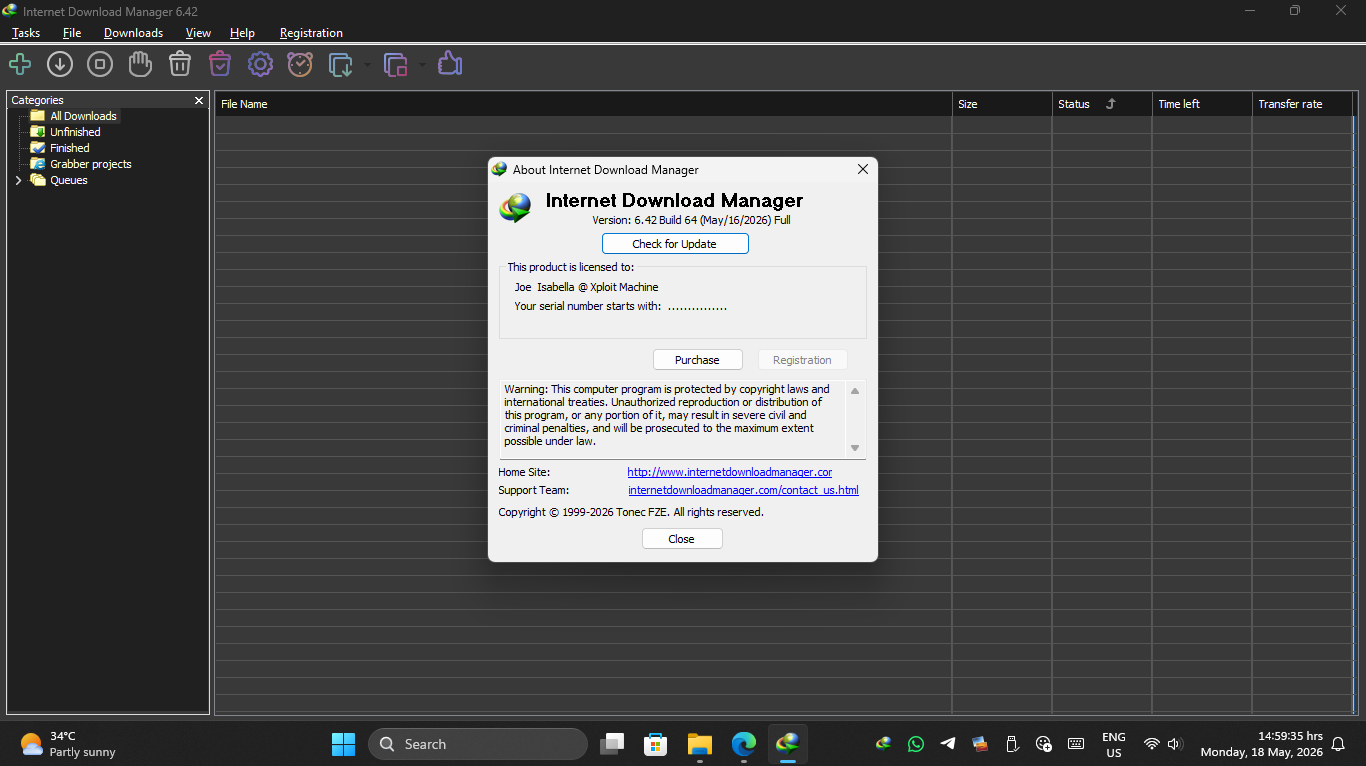Open the Tasks menu
This screenshot has width=1366, height=766.
(26, 33)
